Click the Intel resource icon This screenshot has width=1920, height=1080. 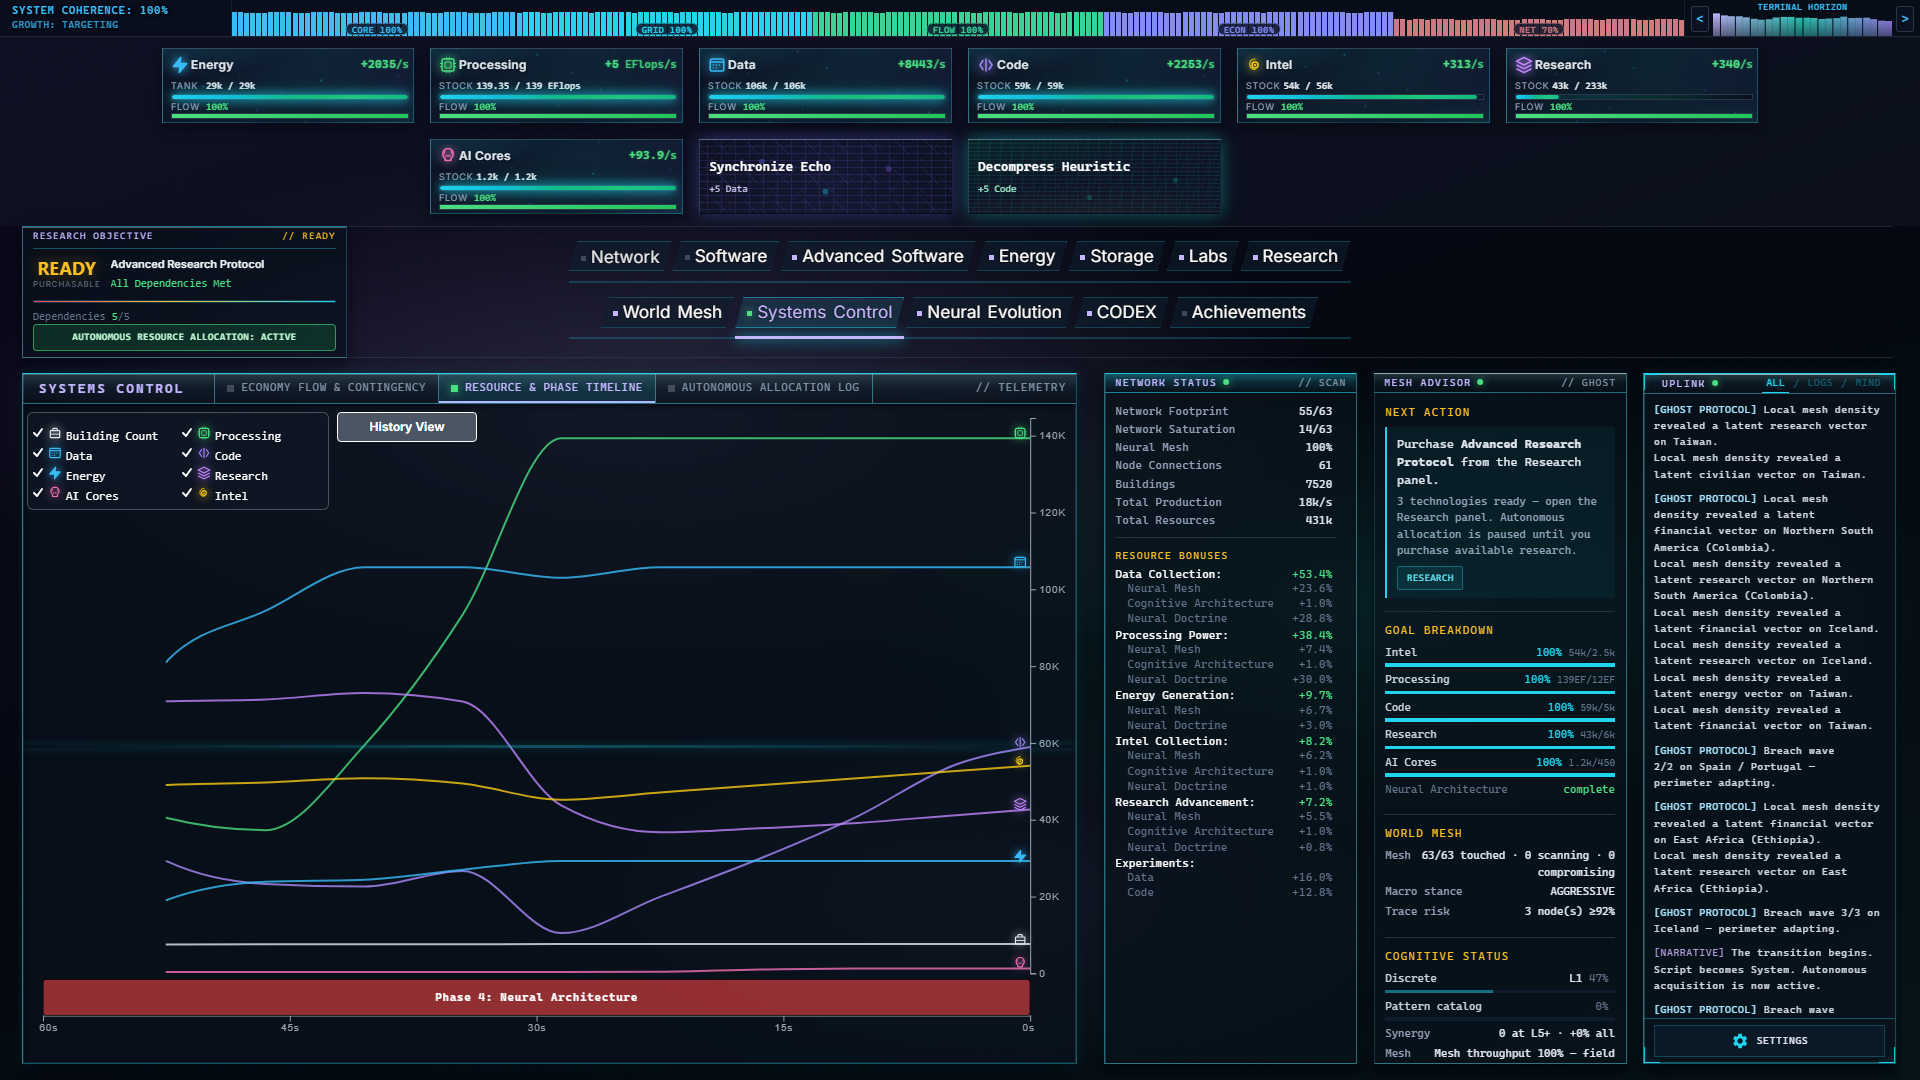click(1254, 65)
